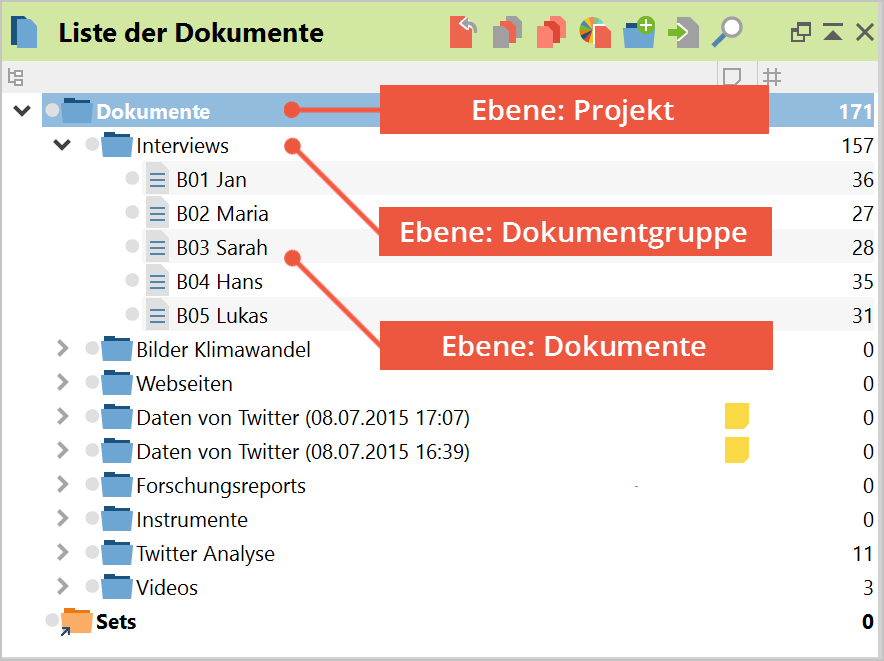Click the hash column header icon

pos(772,77)
